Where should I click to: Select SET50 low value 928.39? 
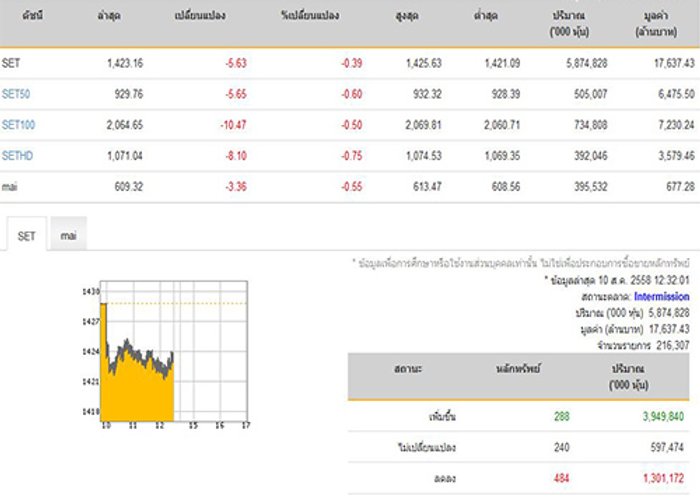pyautogui.click(x=506, y=94)
